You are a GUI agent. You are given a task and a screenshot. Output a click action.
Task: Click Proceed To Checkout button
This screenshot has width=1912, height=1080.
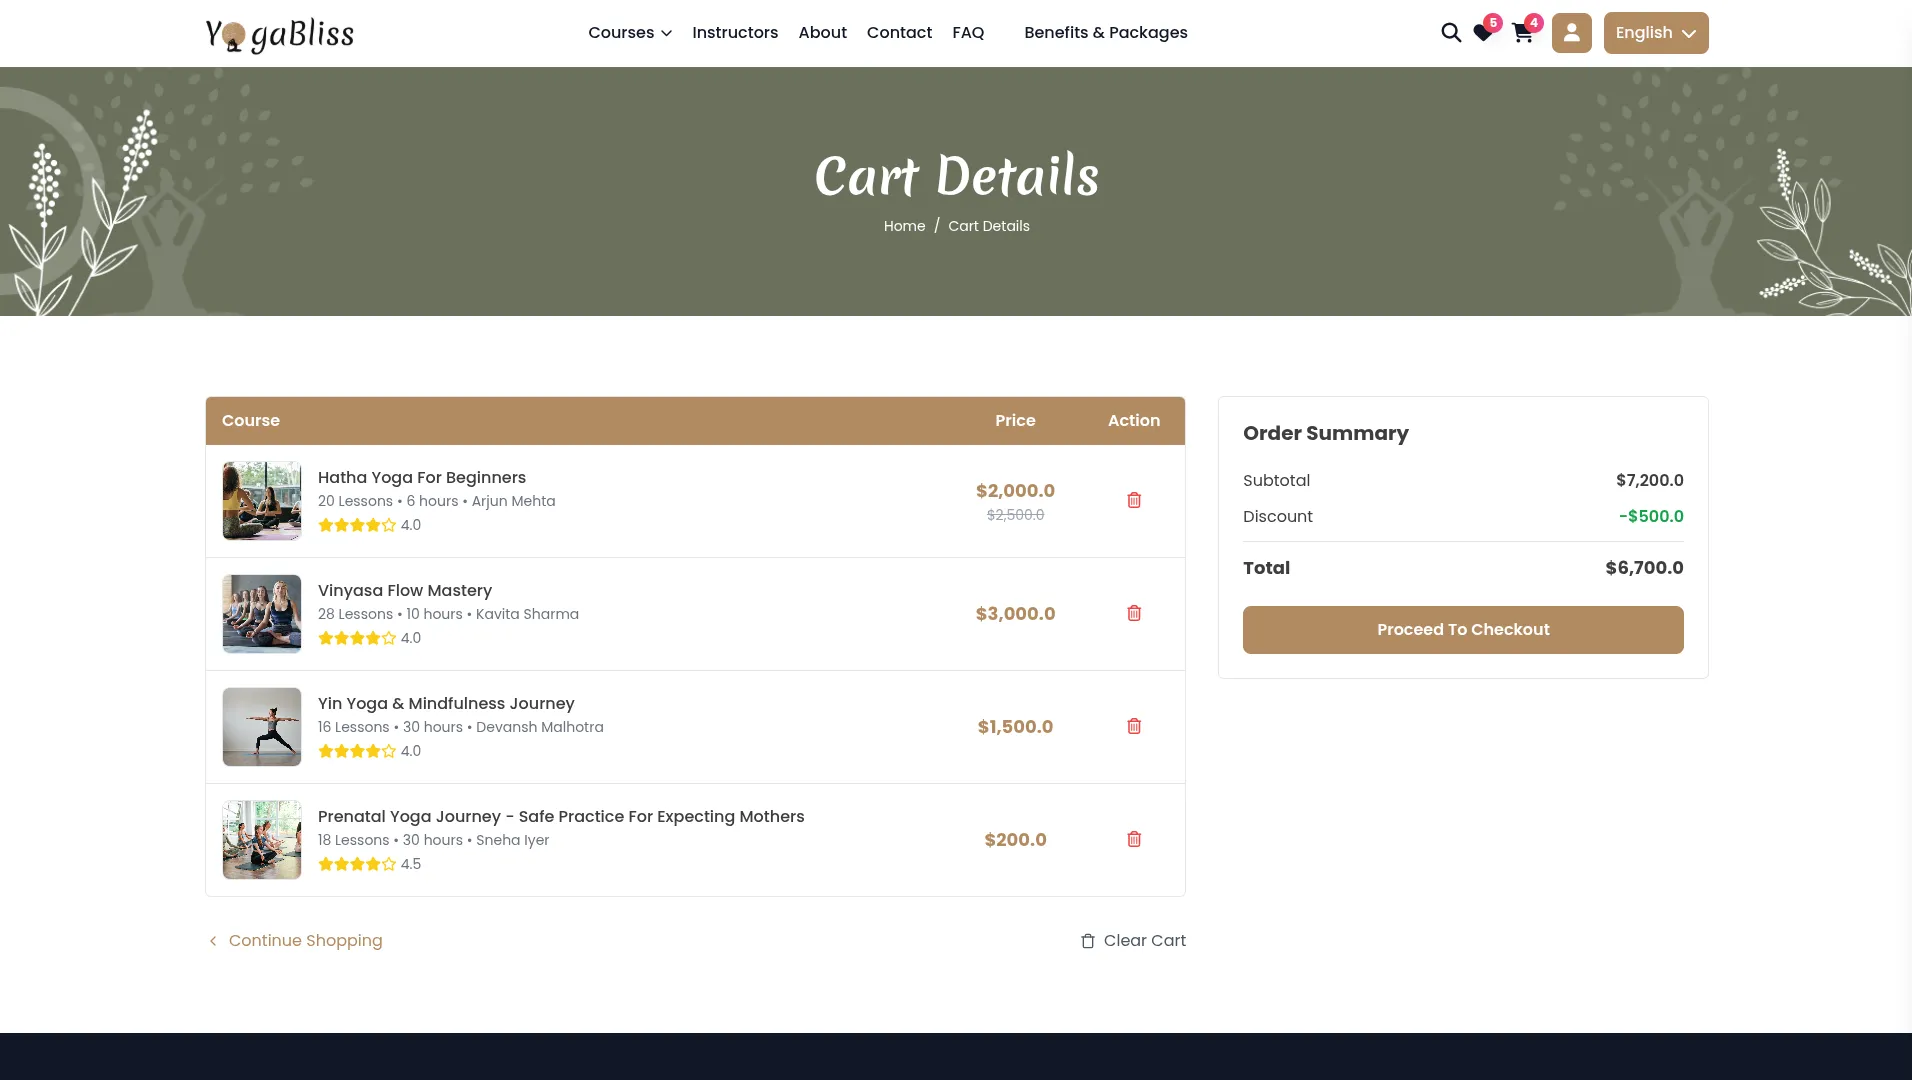click(1462, 630)
